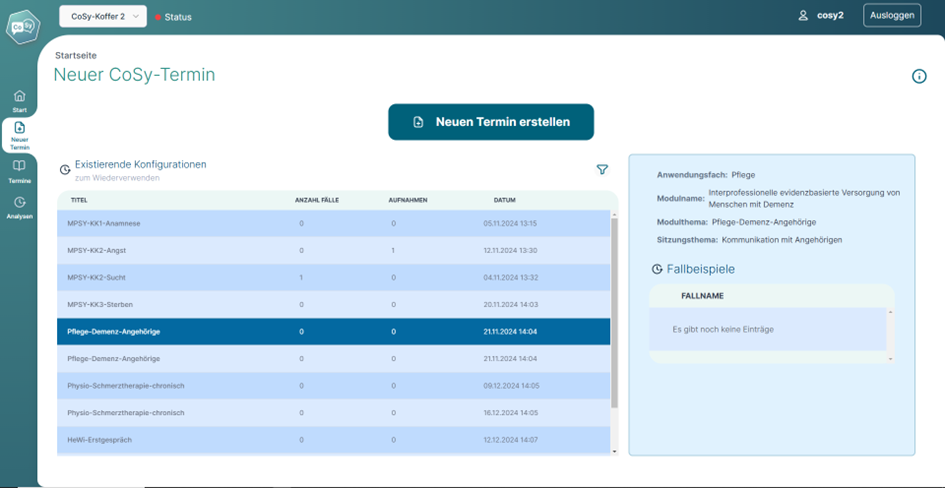Click the Startseite breadcrumb link
Viewport: 945px width, 488px height.
click(76, 55)
